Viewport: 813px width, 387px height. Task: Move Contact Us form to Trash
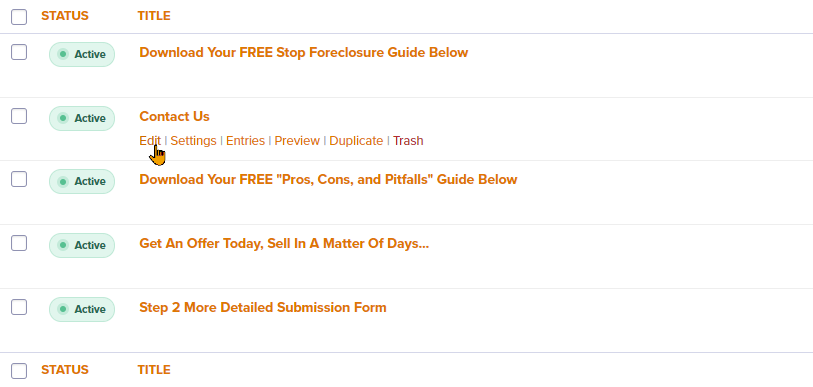pyautogui.click(x=408, y=141)
